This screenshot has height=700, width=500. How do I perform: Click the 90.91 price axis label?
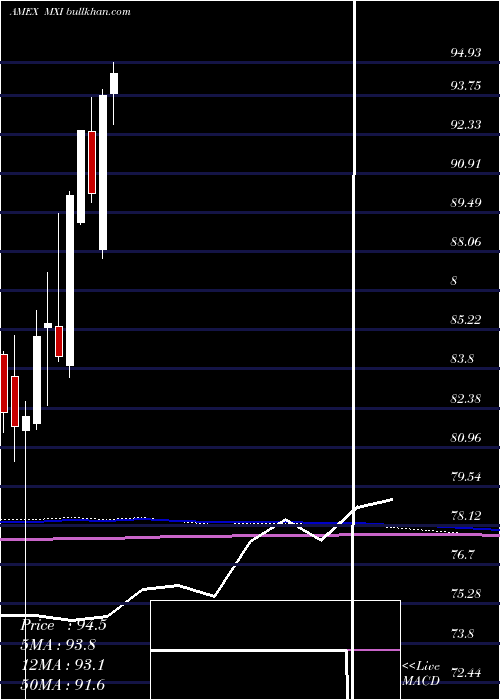[466, 164]
